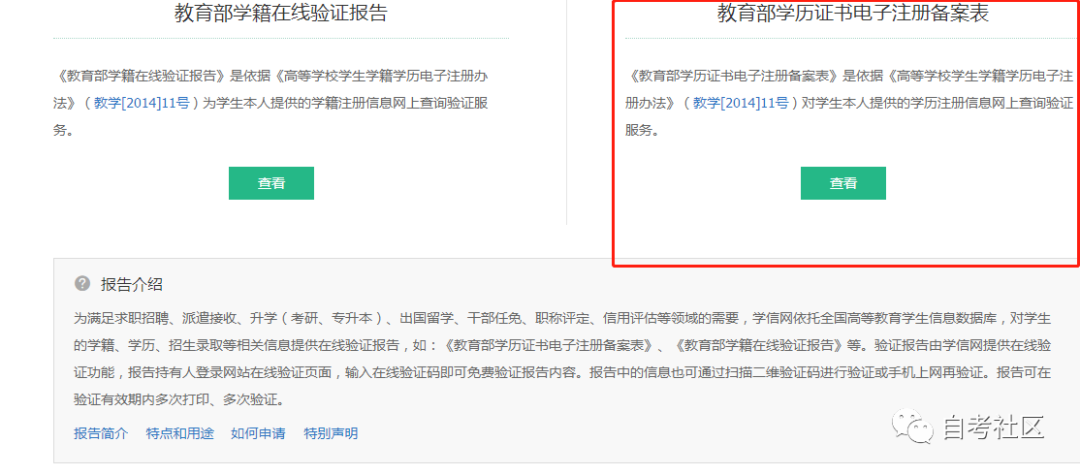Open 教学[2014]11号 link in the 学籍 report description

click(141, 102)
